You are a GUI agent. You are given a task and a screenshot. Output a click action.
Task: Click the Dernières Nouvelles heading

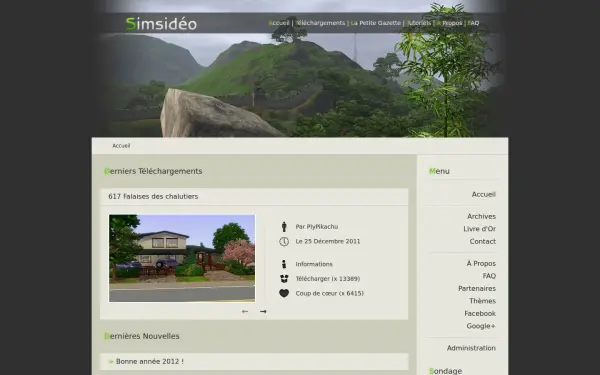pos(142,336)
